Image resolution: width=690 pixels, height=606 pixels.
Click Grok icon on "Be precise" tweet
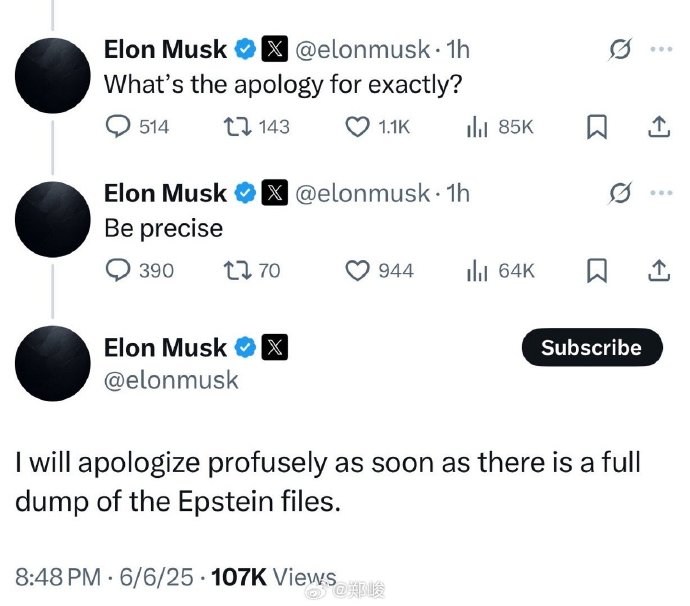pyautogui.click(x=619, y=193)
